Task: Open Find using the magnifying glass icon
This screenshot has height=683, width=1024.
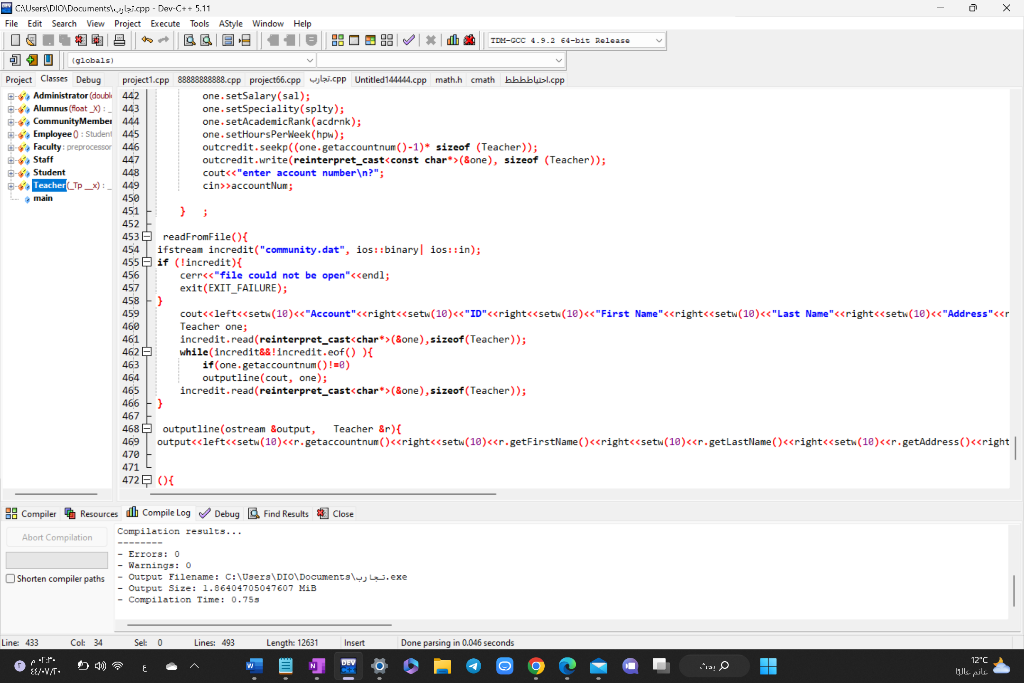Action: [190, 40]
